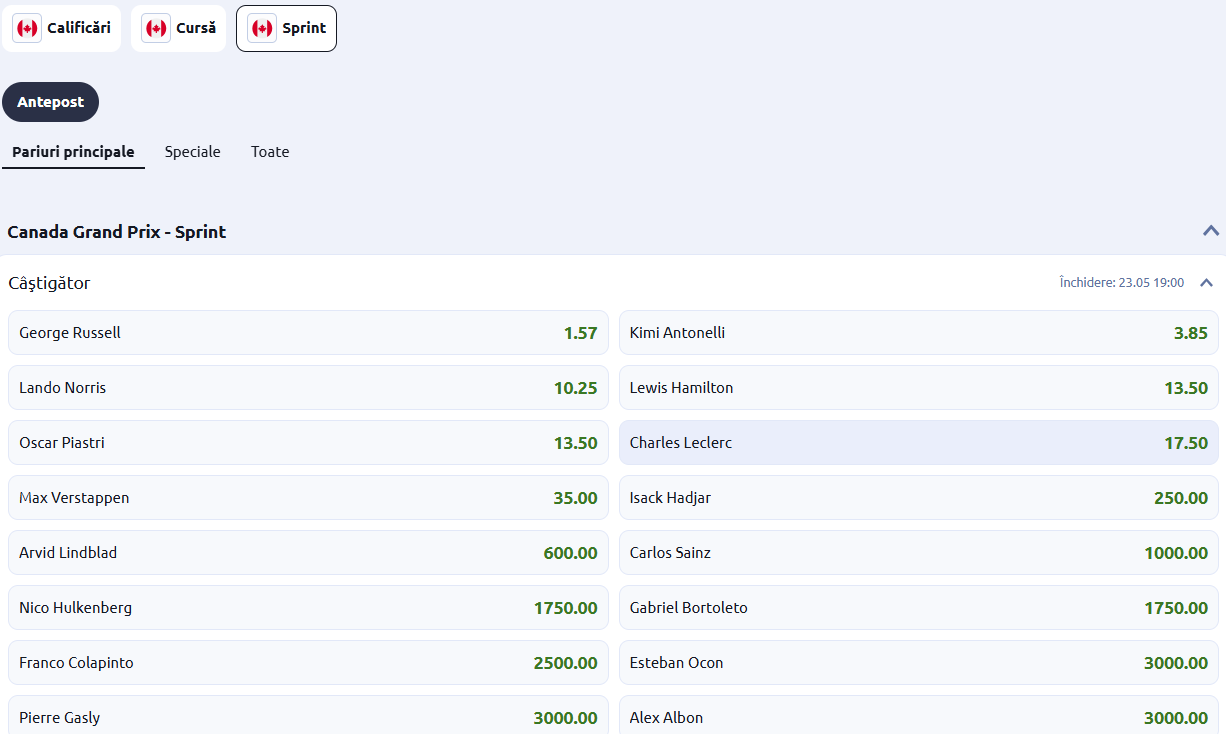Choose Isack Hadjar at 250.00
The image size is (1226, 734).
click(x=919, y=498)
